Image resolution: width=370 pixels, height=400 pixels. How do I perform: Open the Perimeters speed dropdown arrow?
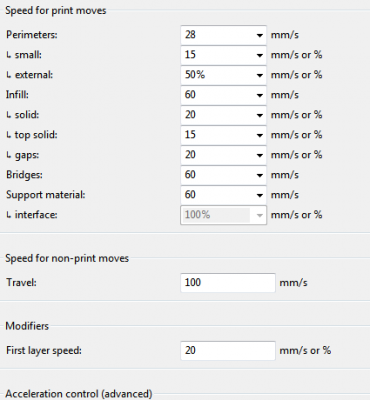tap(260, 35)
